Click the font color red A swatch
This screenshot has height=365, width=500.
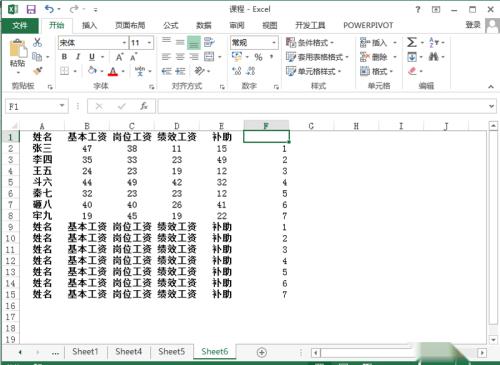113,71
